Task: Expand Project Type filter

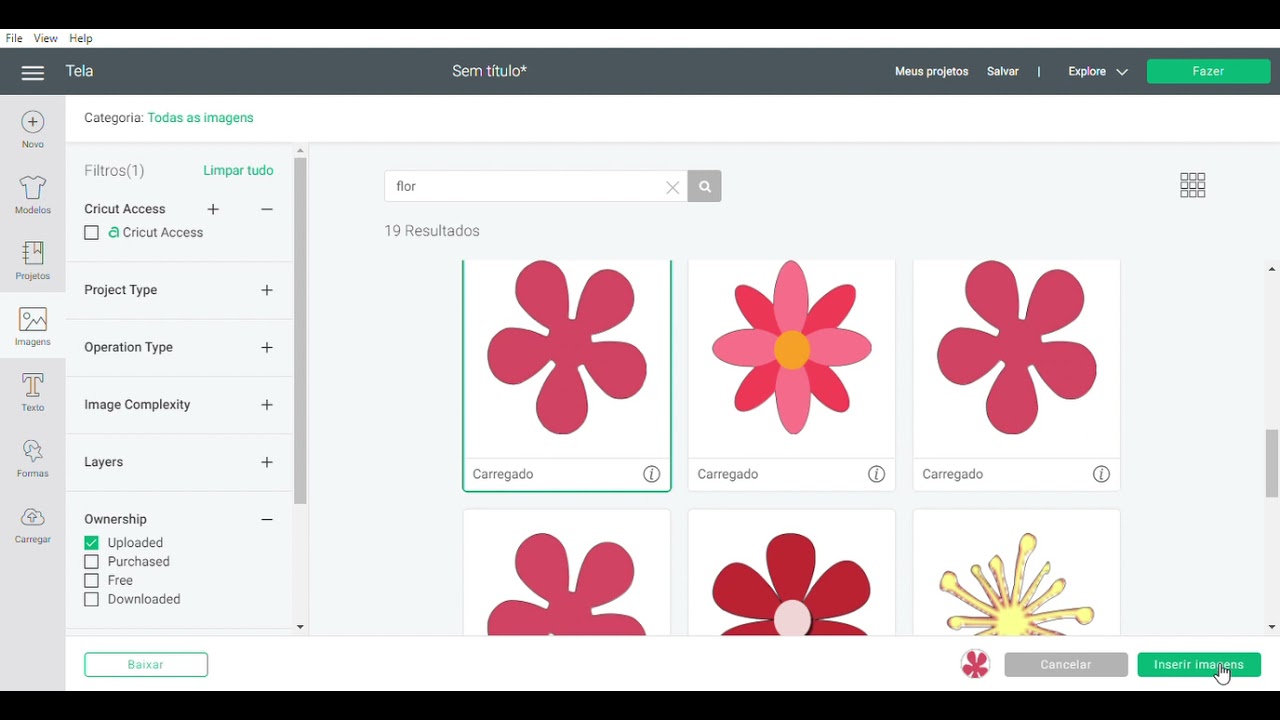Action: click(x=267, y=290)
